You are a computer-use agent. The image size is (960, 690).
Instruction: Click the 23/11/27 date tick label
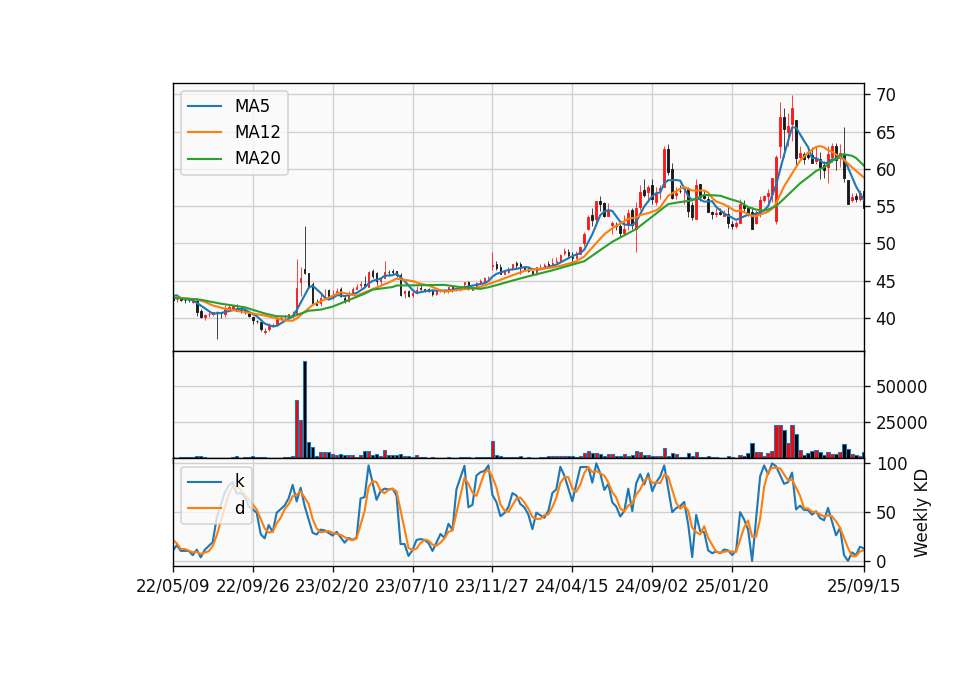tap(492, 586)
